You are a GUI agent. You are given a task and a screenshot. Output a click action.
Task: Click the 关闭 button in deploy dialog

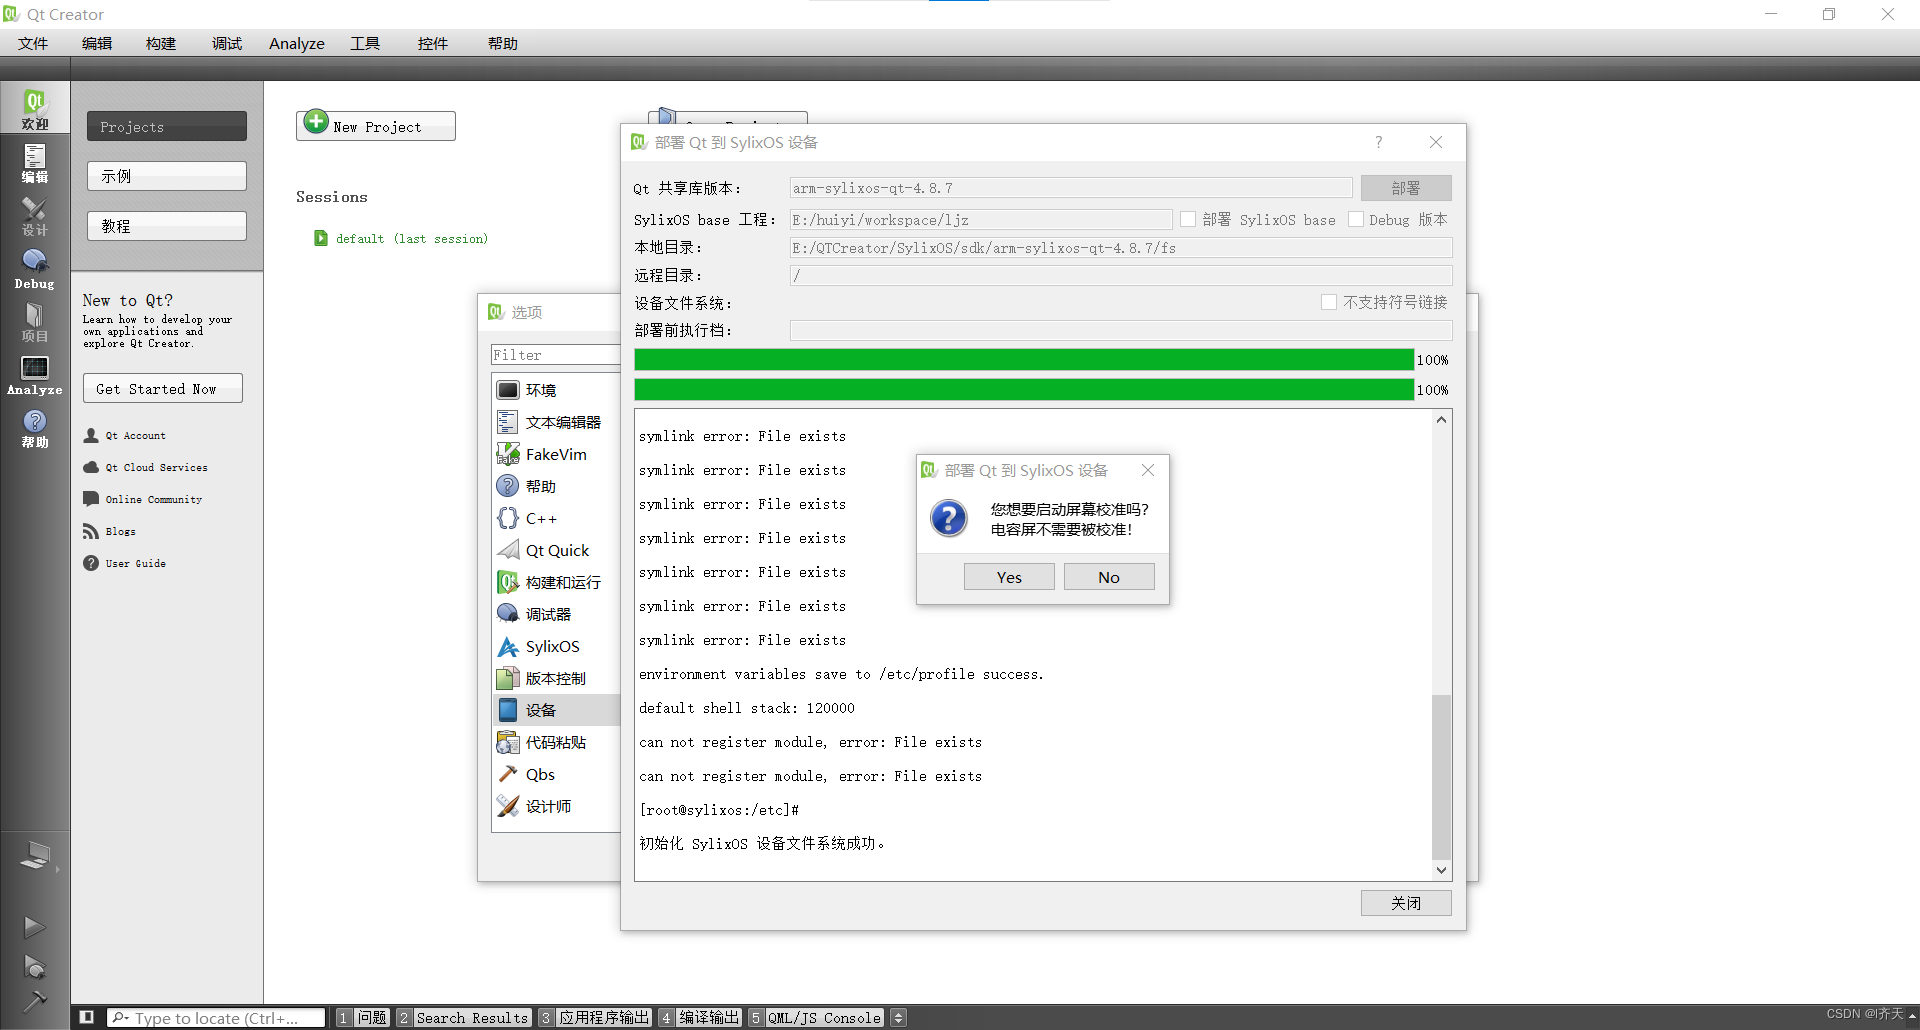[1406, 903]
